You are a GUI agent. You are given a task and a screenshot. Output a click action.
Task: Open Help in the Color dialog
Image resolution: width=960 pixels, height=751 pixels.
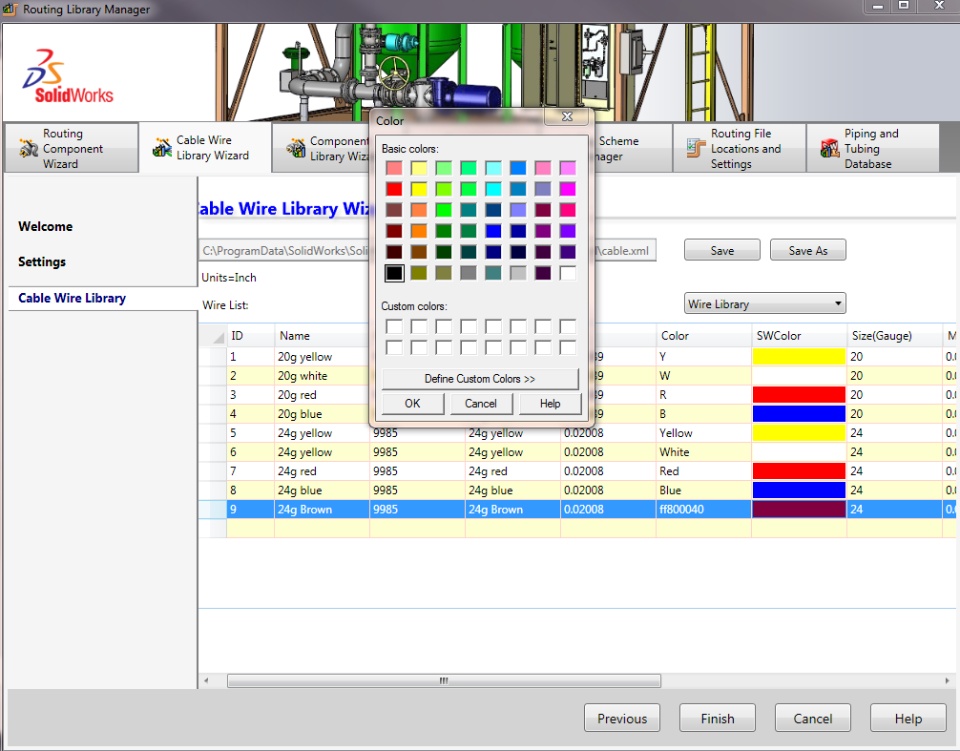pos(550,404)
